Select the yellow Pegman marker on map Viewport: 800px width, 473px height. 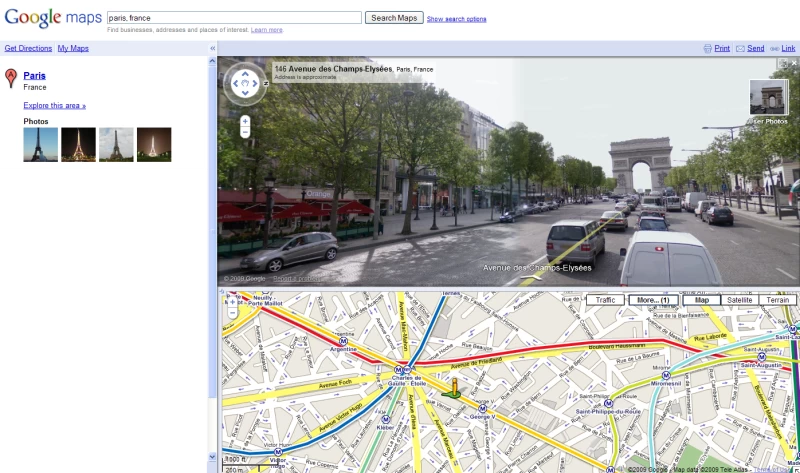[453, 387]
